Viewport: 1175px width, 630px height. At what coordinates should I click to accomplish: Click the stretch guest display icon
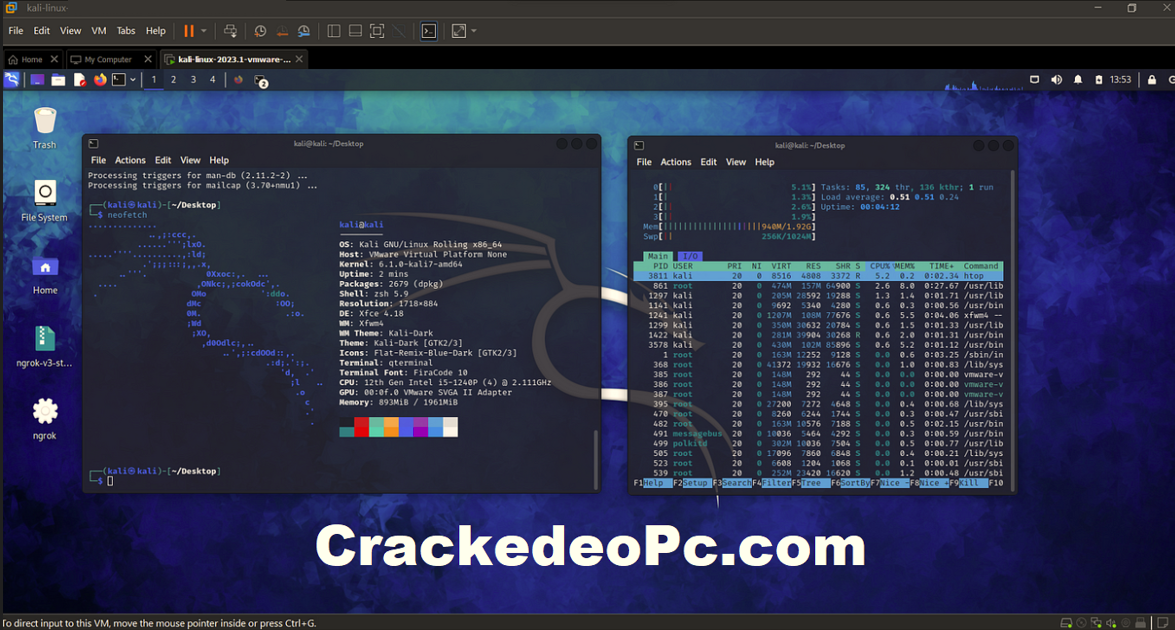(459, 31)
